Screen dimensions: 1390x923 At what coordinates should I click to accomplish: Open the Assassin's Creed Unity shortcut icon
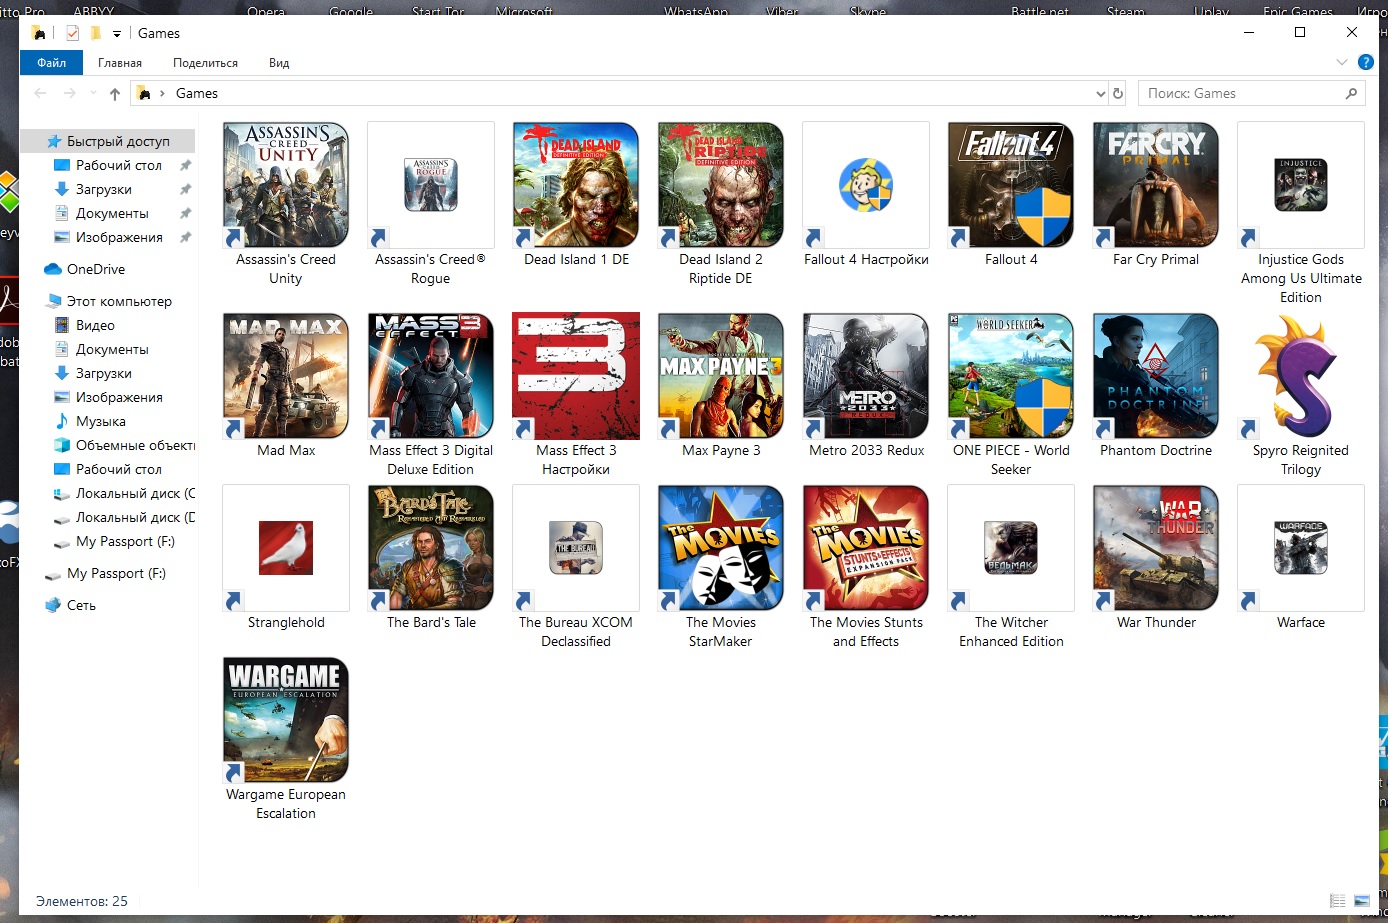(x=286, y=185)
